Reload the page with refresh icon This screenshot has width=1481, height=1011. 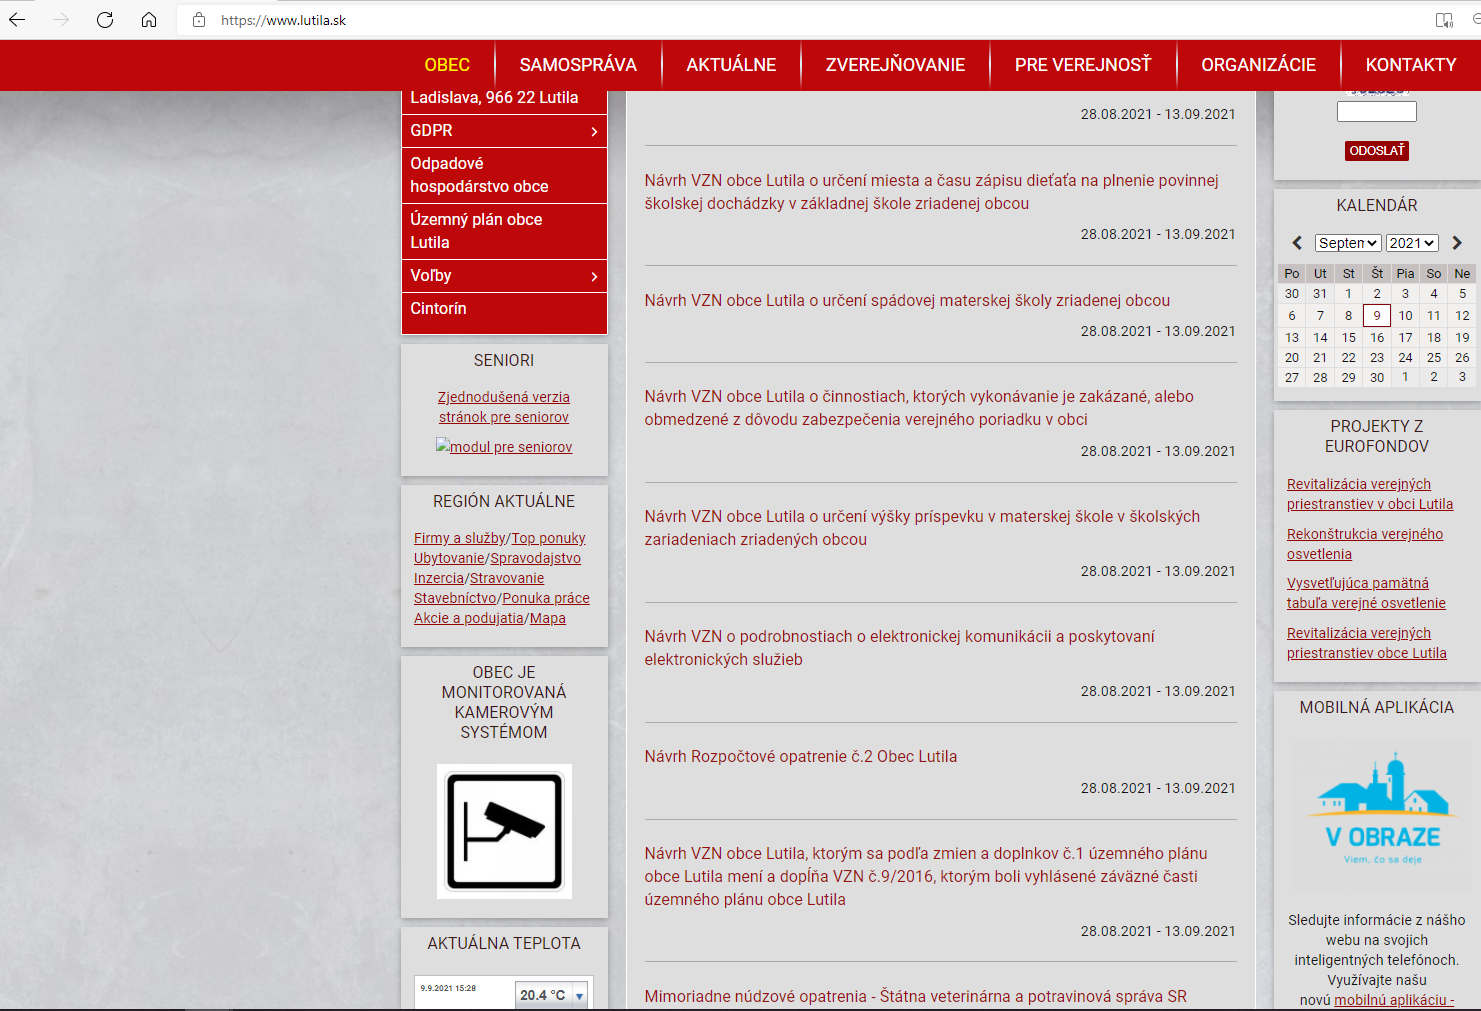tap(105, 20)
